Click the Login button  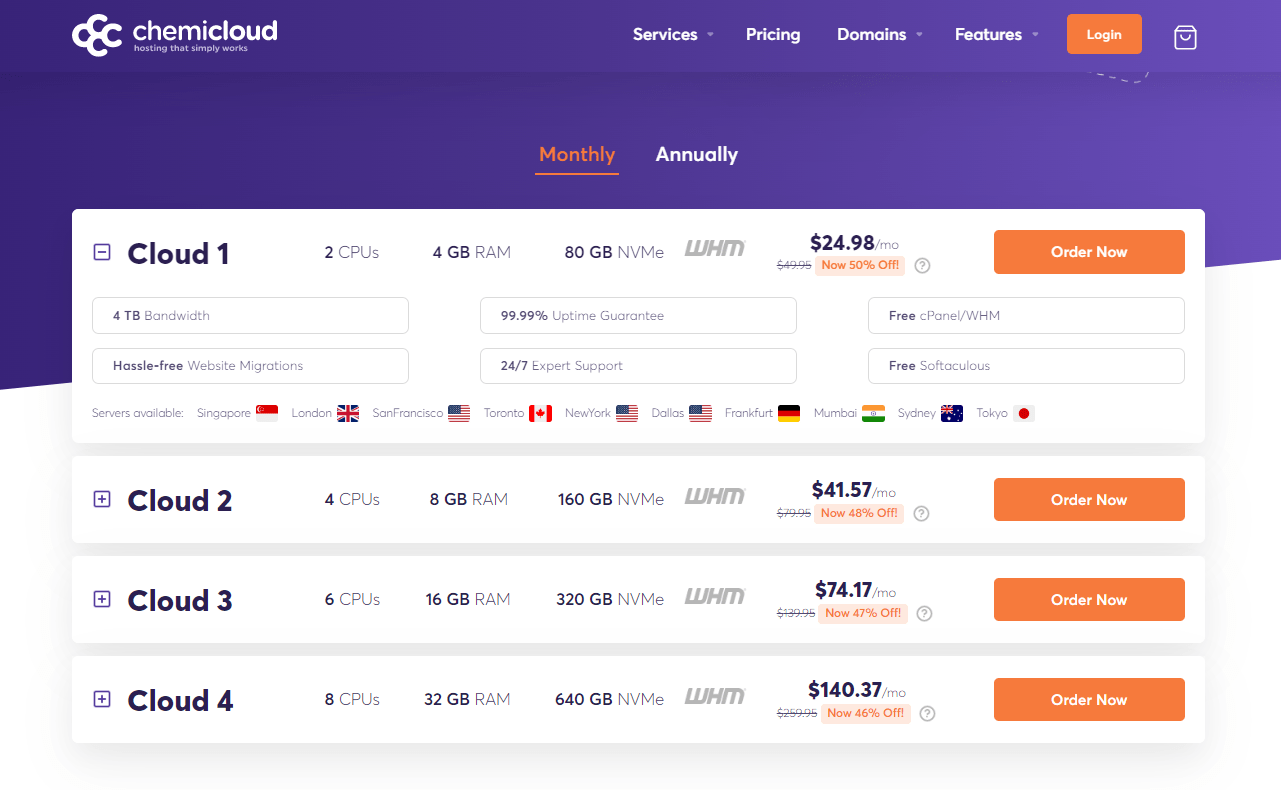point(1104,34)
